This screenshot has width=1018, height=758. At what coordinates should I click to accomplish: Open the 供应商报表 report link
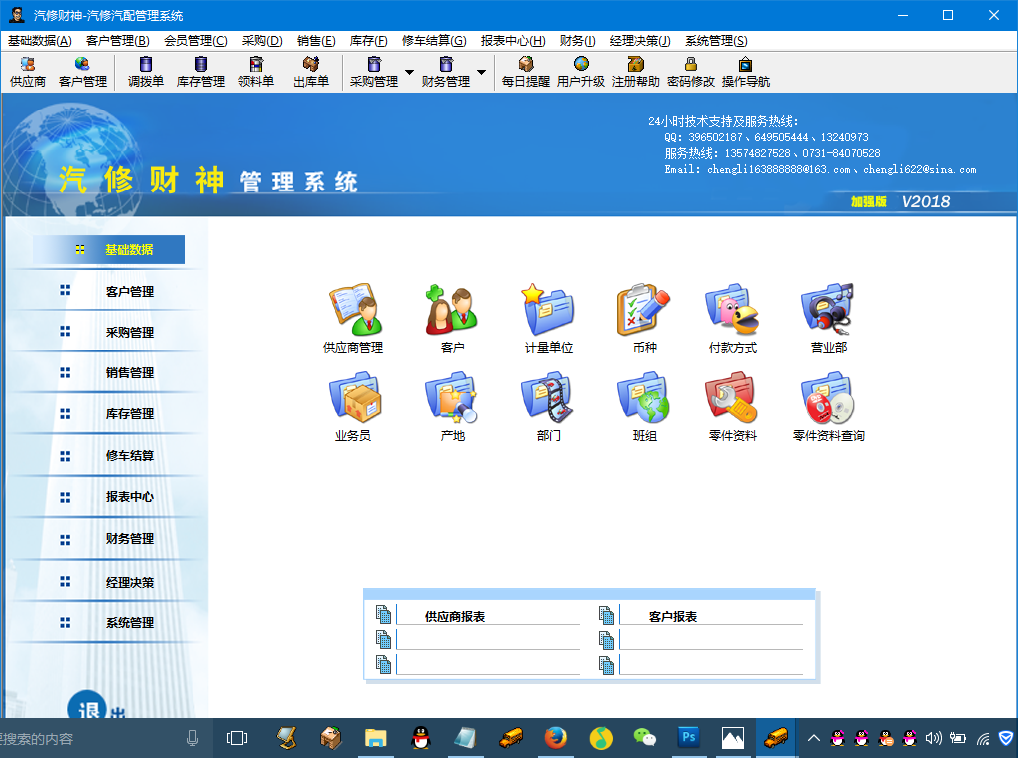[x=455, y=617]
